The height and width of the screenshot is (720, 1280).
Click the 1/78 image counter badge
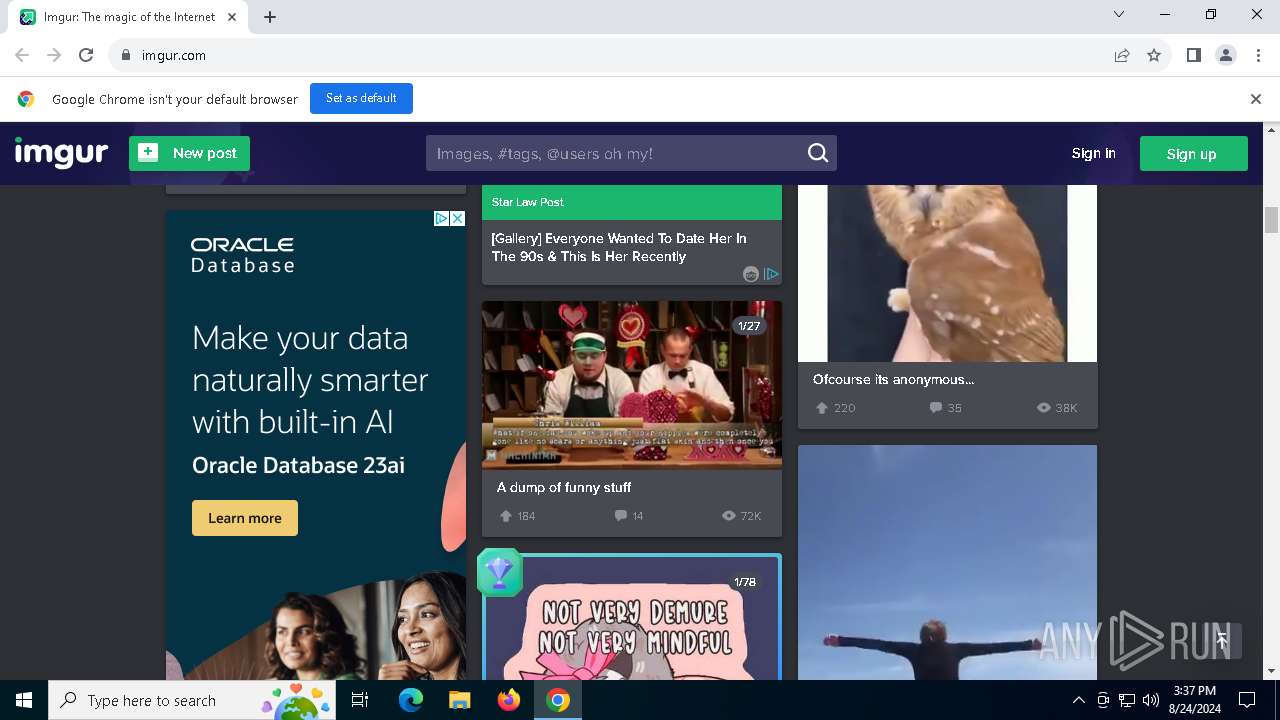(746, 582)
